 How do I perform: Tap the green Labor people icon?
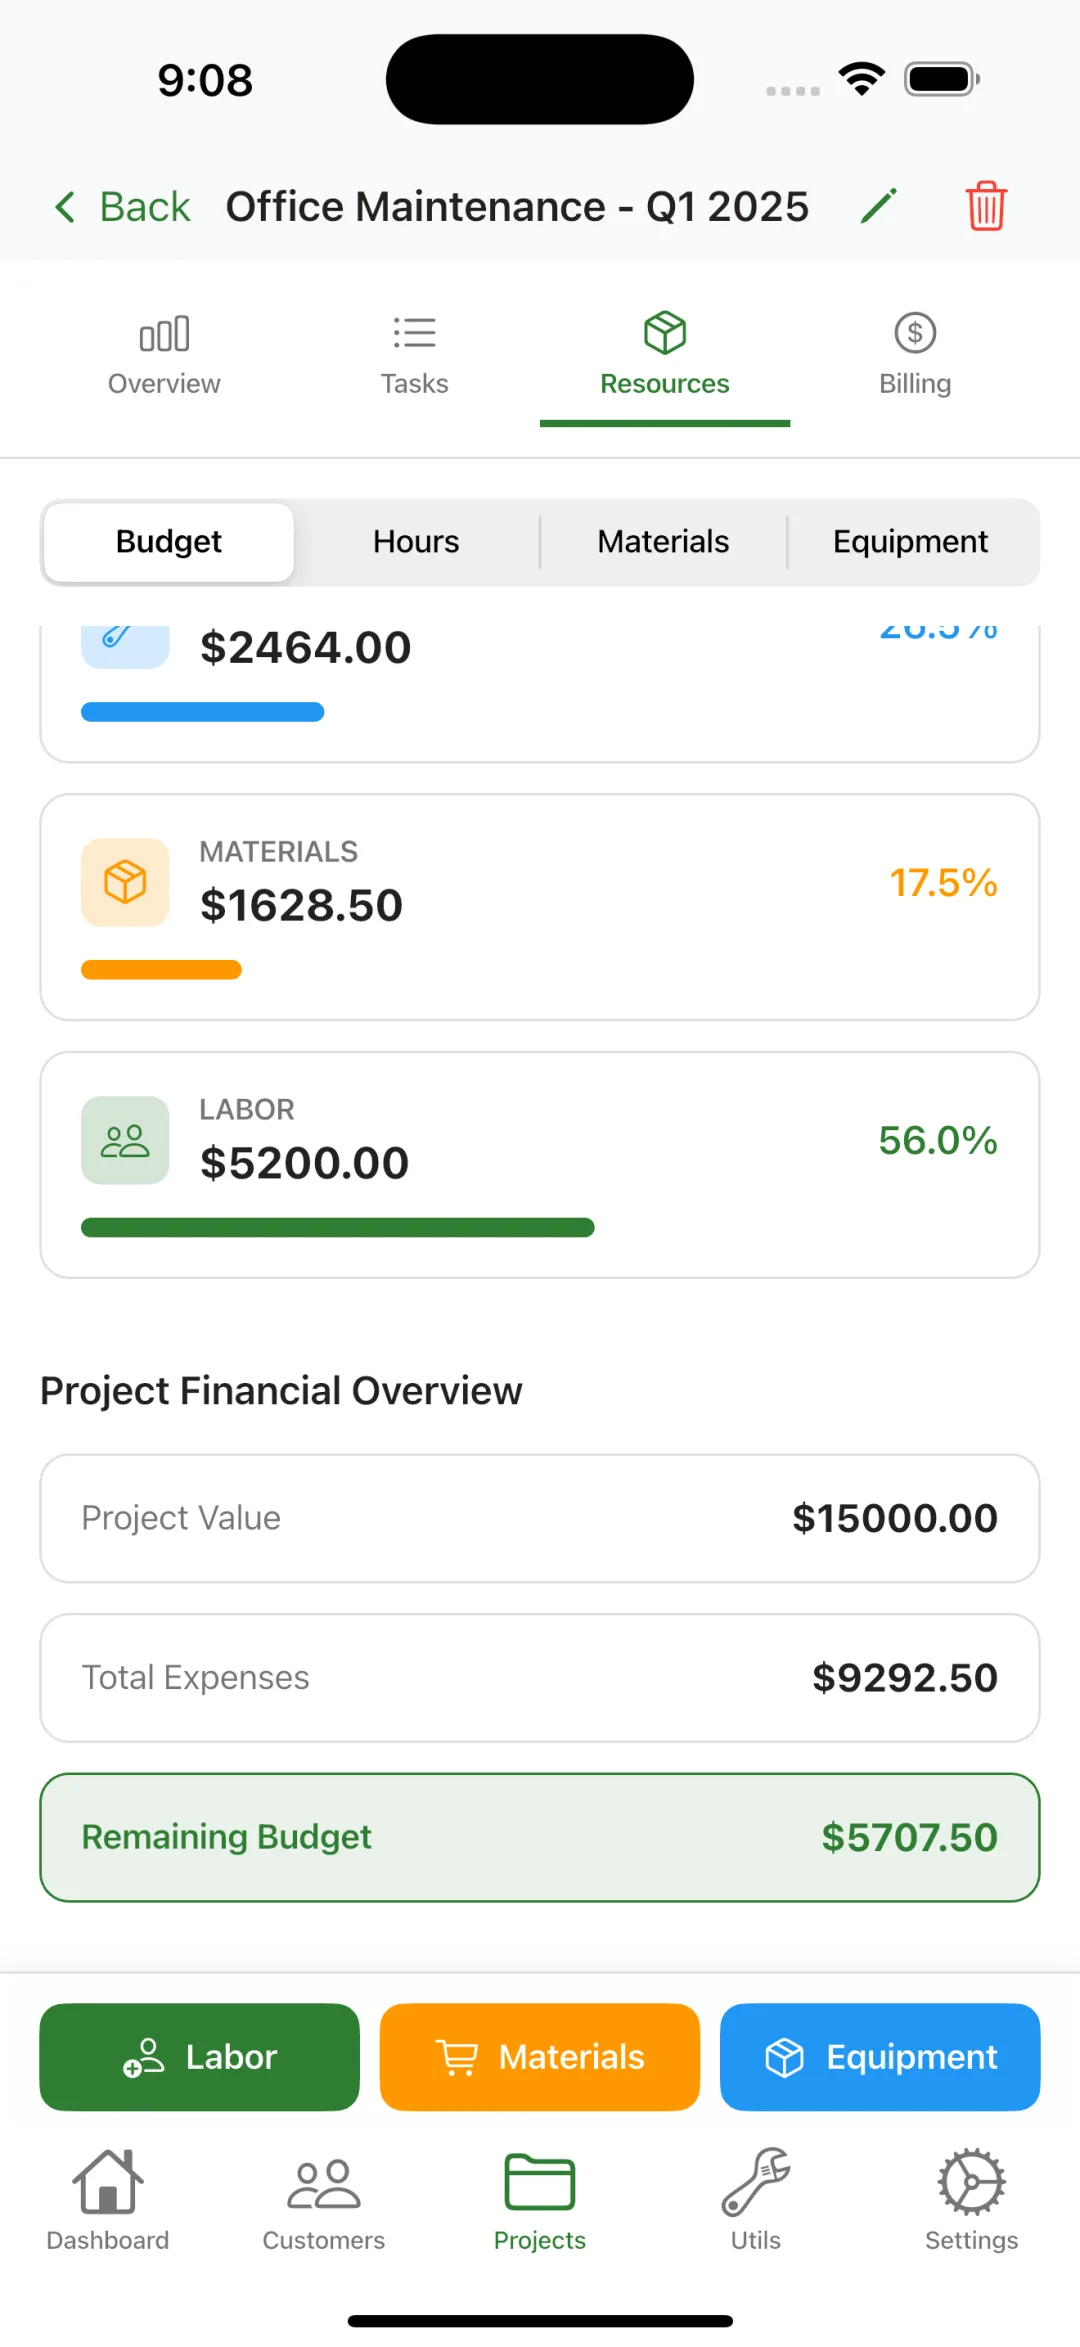125,1140
